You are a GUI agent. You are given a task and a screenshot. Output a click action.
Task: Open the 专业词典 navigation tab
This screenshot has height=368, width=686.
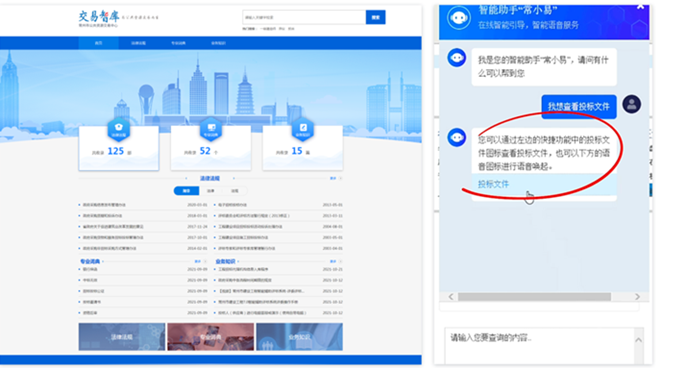point(178,43)
